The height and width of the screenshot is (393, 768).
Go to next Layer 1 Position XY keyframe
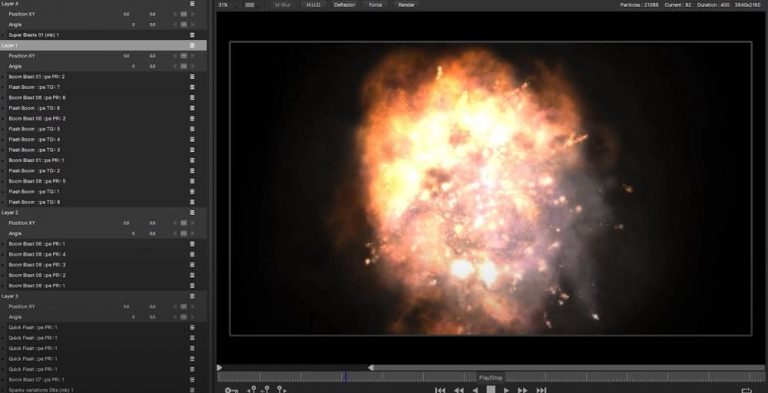192,56
